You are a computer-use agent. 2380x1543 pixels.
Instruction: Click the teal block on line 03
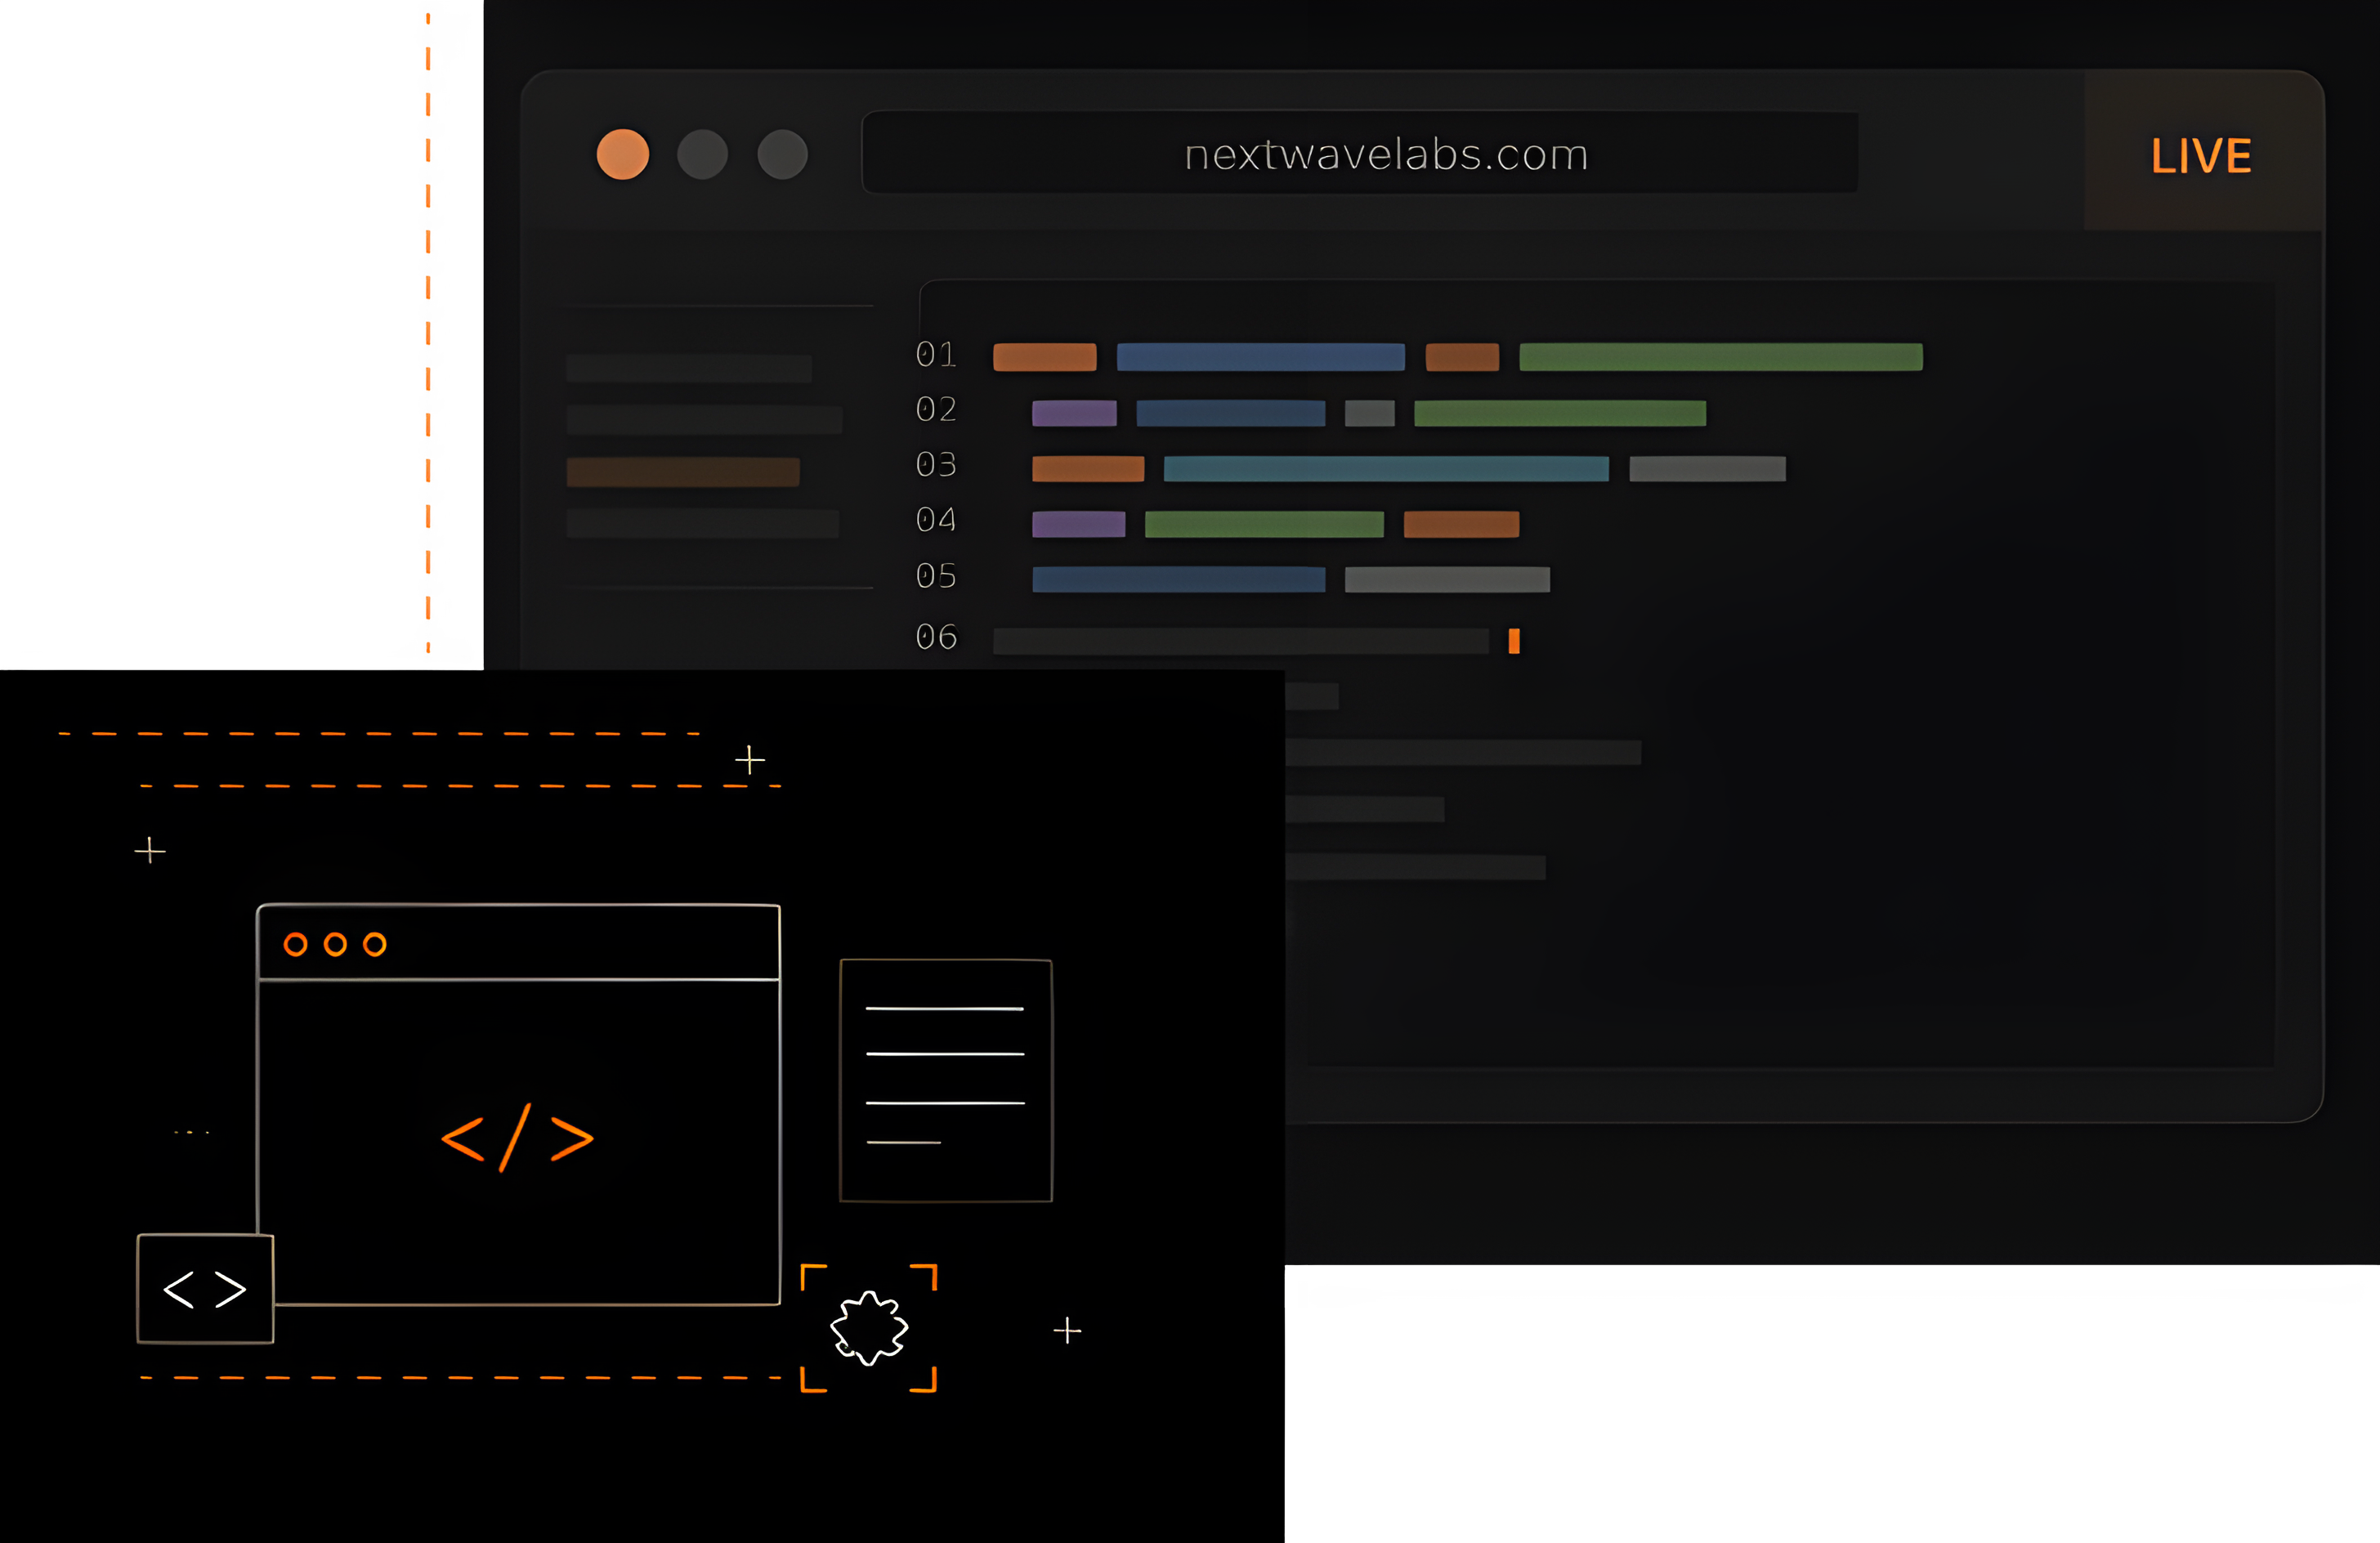(x=1386, y=469)
